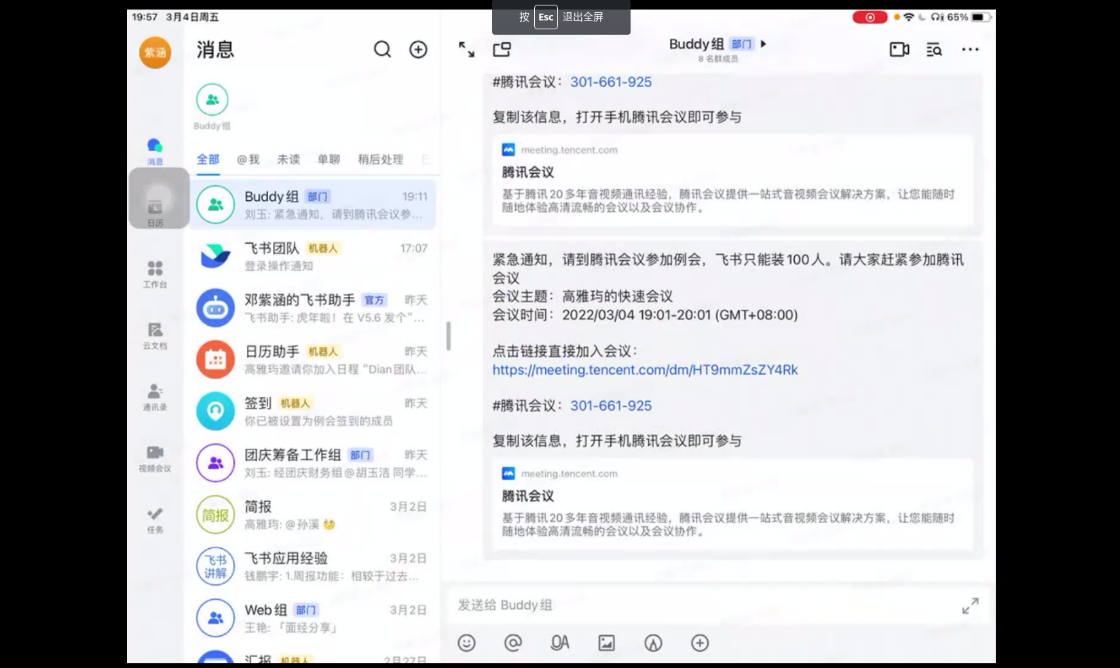Expand the message input to full editor
The height and width of the screenshot is (668, 1120).
970,606
